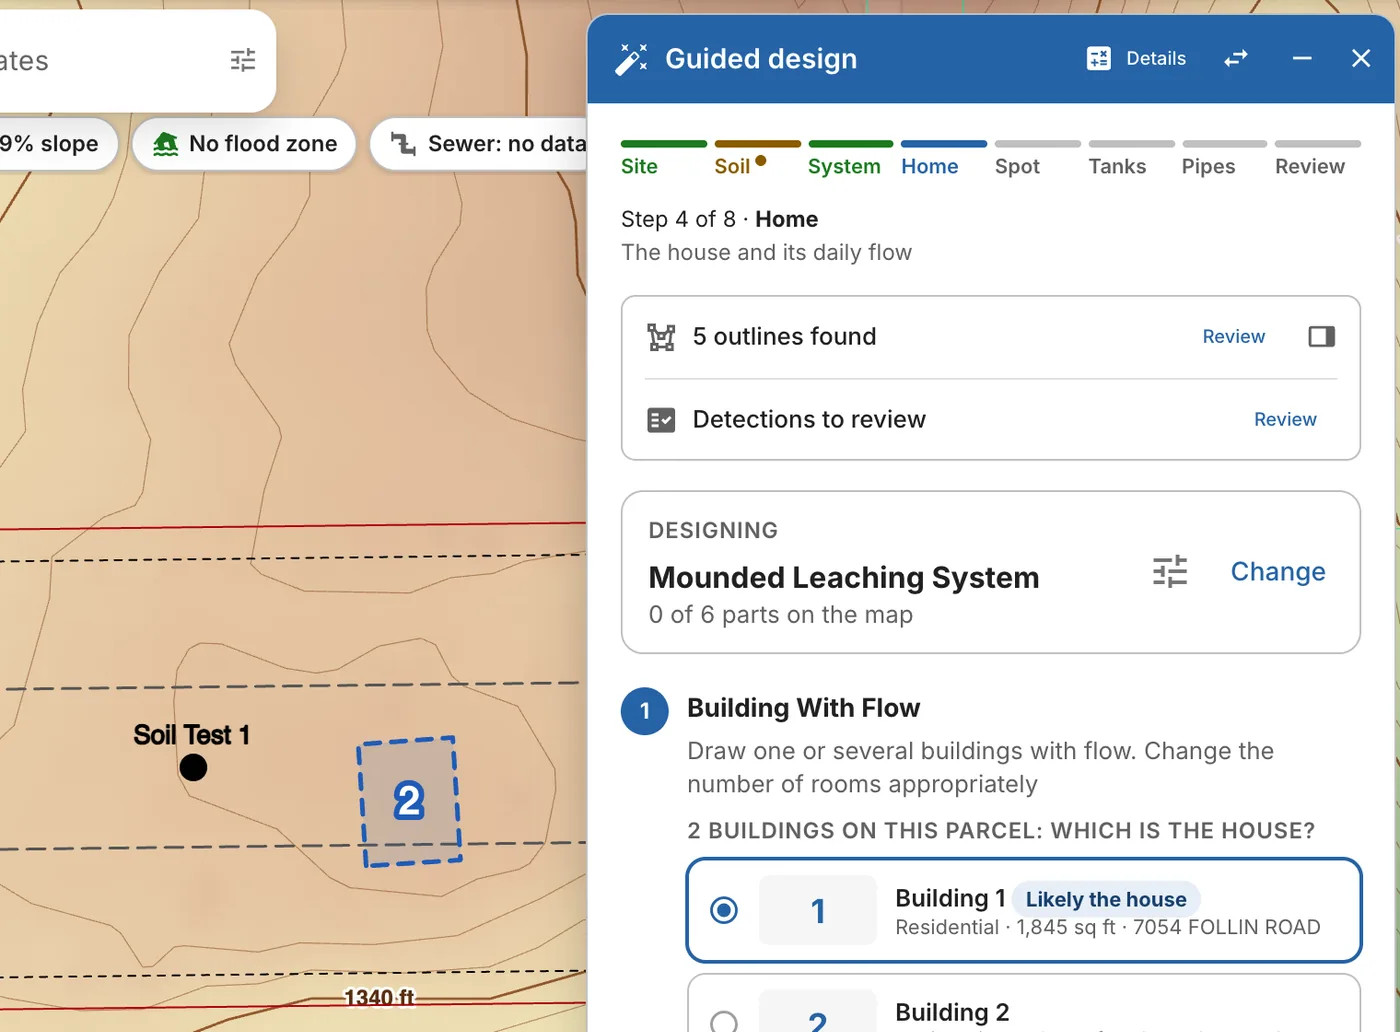Click the Guided design magic wand icon
This screenshot has width=1400, height=1032.
pyautogui.click(x=631, y=59)
